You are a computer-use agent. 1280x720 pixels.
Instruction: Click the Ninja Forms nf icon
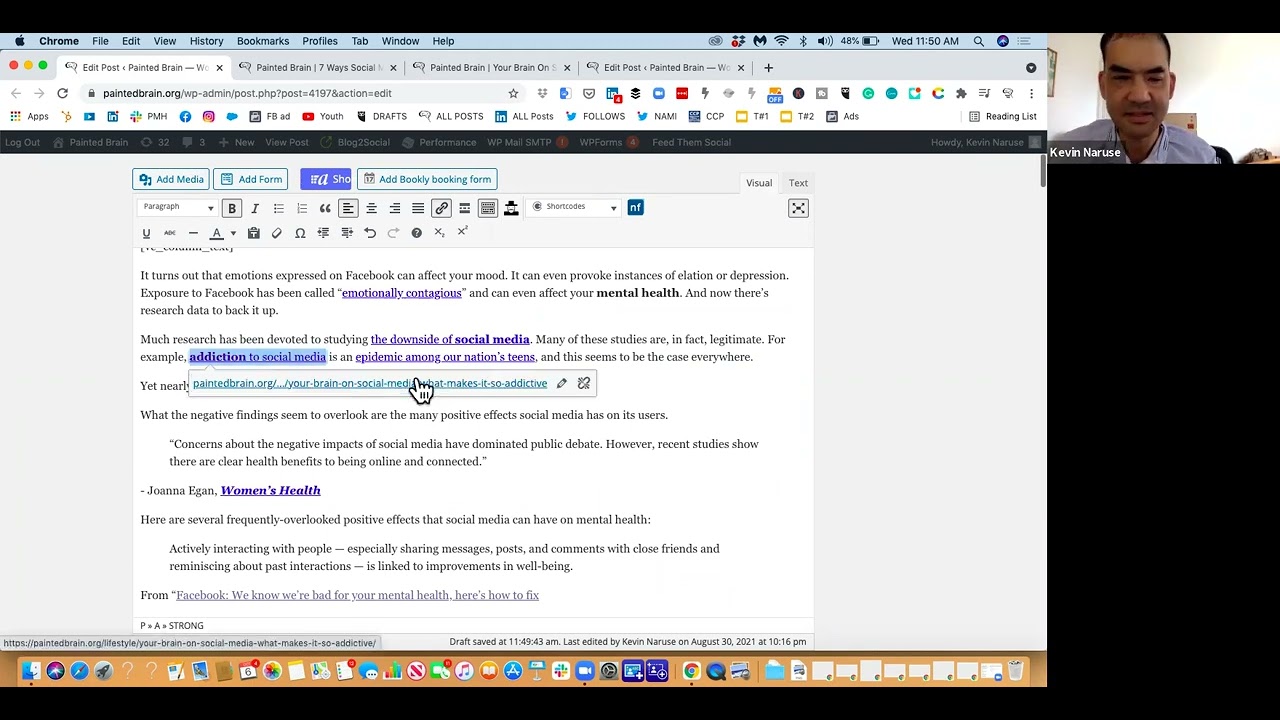click(635, 207)
